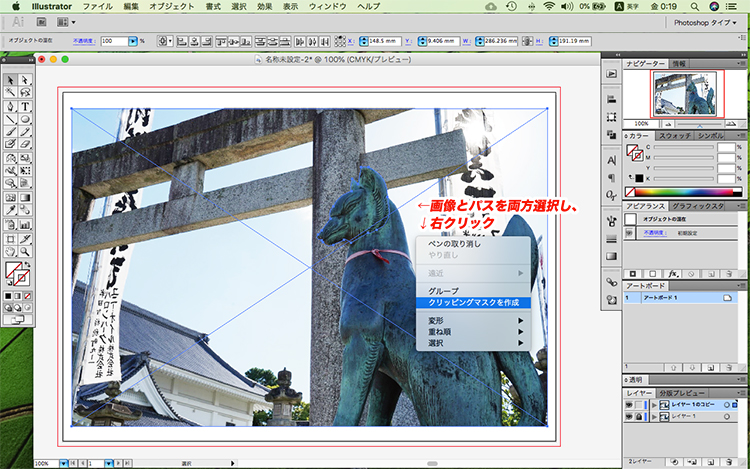Select the black arrow Selection tool
The height and width of the screenshot is (469, 750).
10,80
